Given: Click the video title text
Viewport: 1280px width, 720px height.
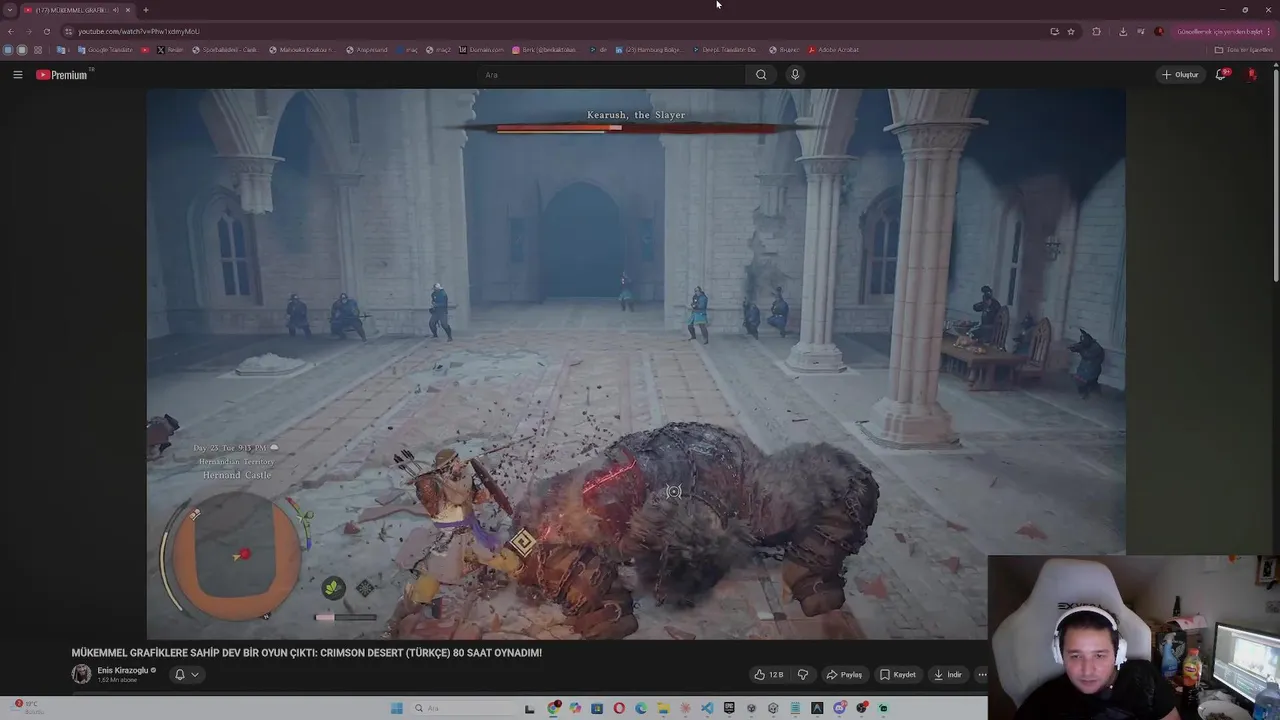Looking at the screenshot, I should click(x=306, y=653).
